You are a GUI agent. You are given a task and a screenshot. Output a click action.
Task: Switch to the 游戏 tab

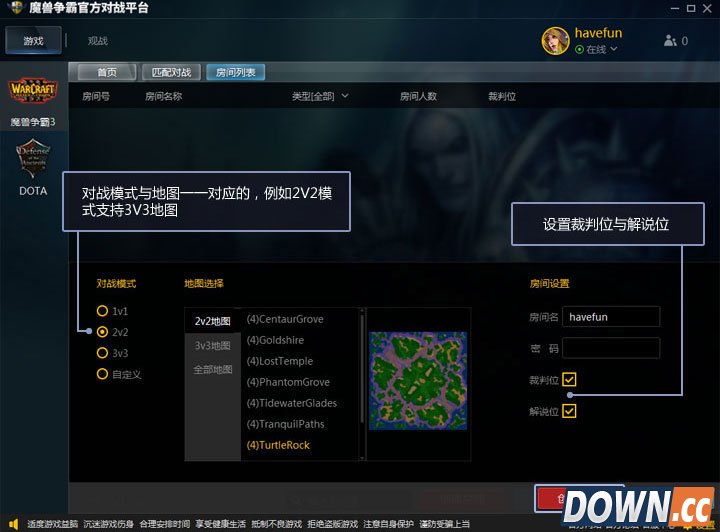pos(34,40)
